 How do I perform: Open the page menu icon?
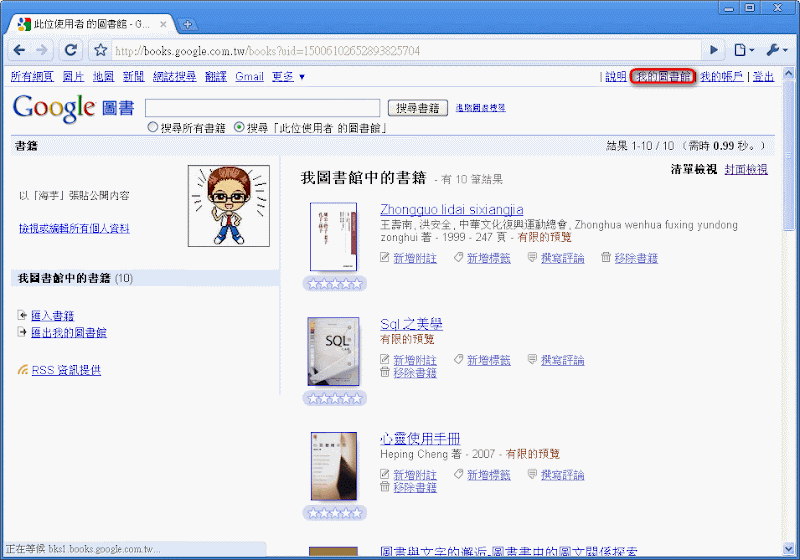click(743, 50)
